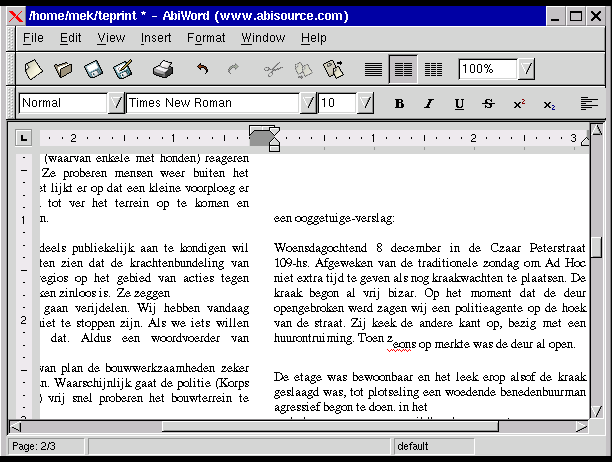The height and width of the screenshot is (462, 612).
Task: Click the Paste clipboard icon
Action: tap(333, 69)
